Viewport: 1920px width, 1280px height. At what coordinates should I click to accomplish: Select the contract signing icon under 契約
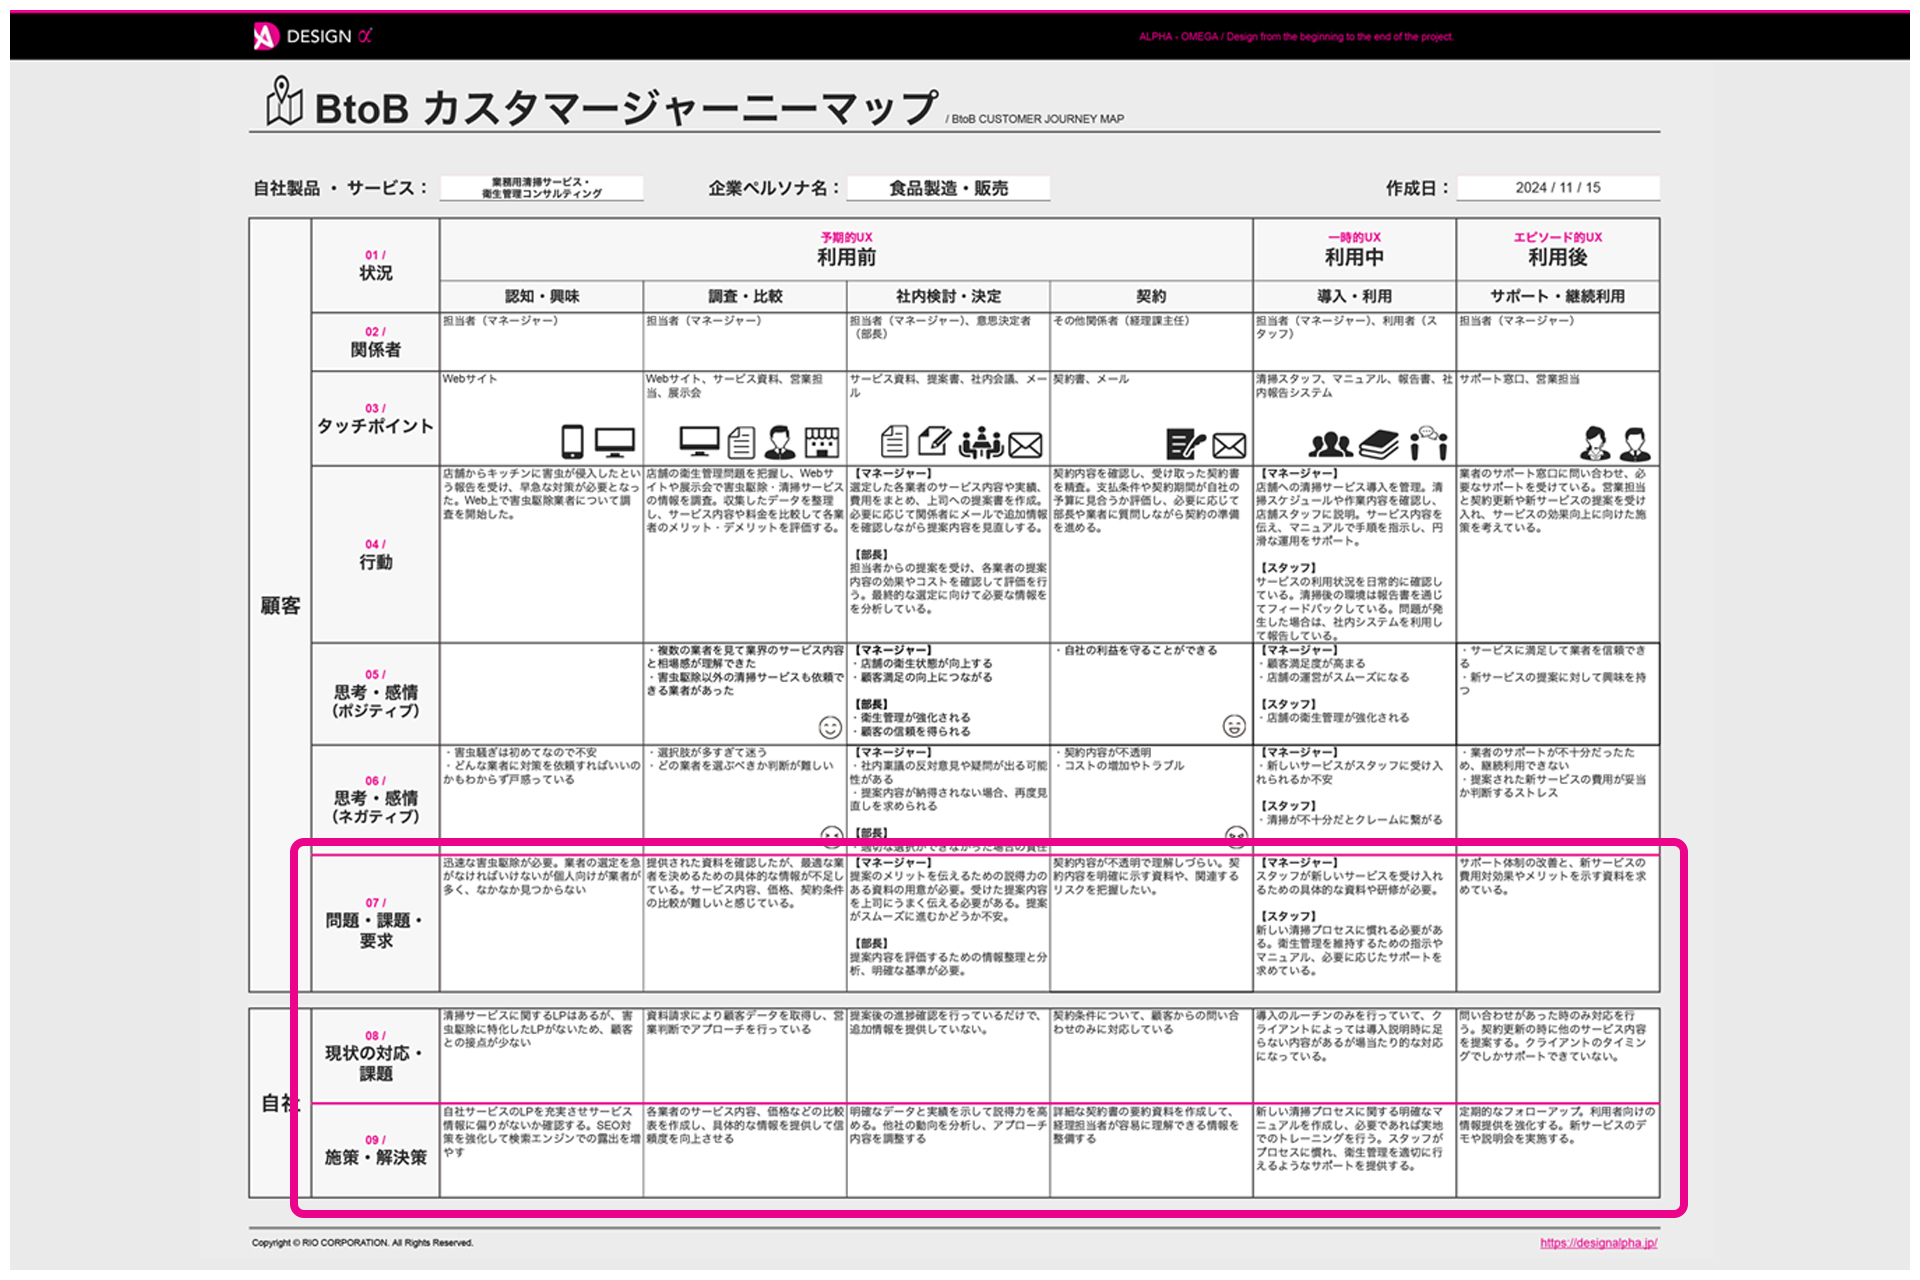pos(1186,443)
